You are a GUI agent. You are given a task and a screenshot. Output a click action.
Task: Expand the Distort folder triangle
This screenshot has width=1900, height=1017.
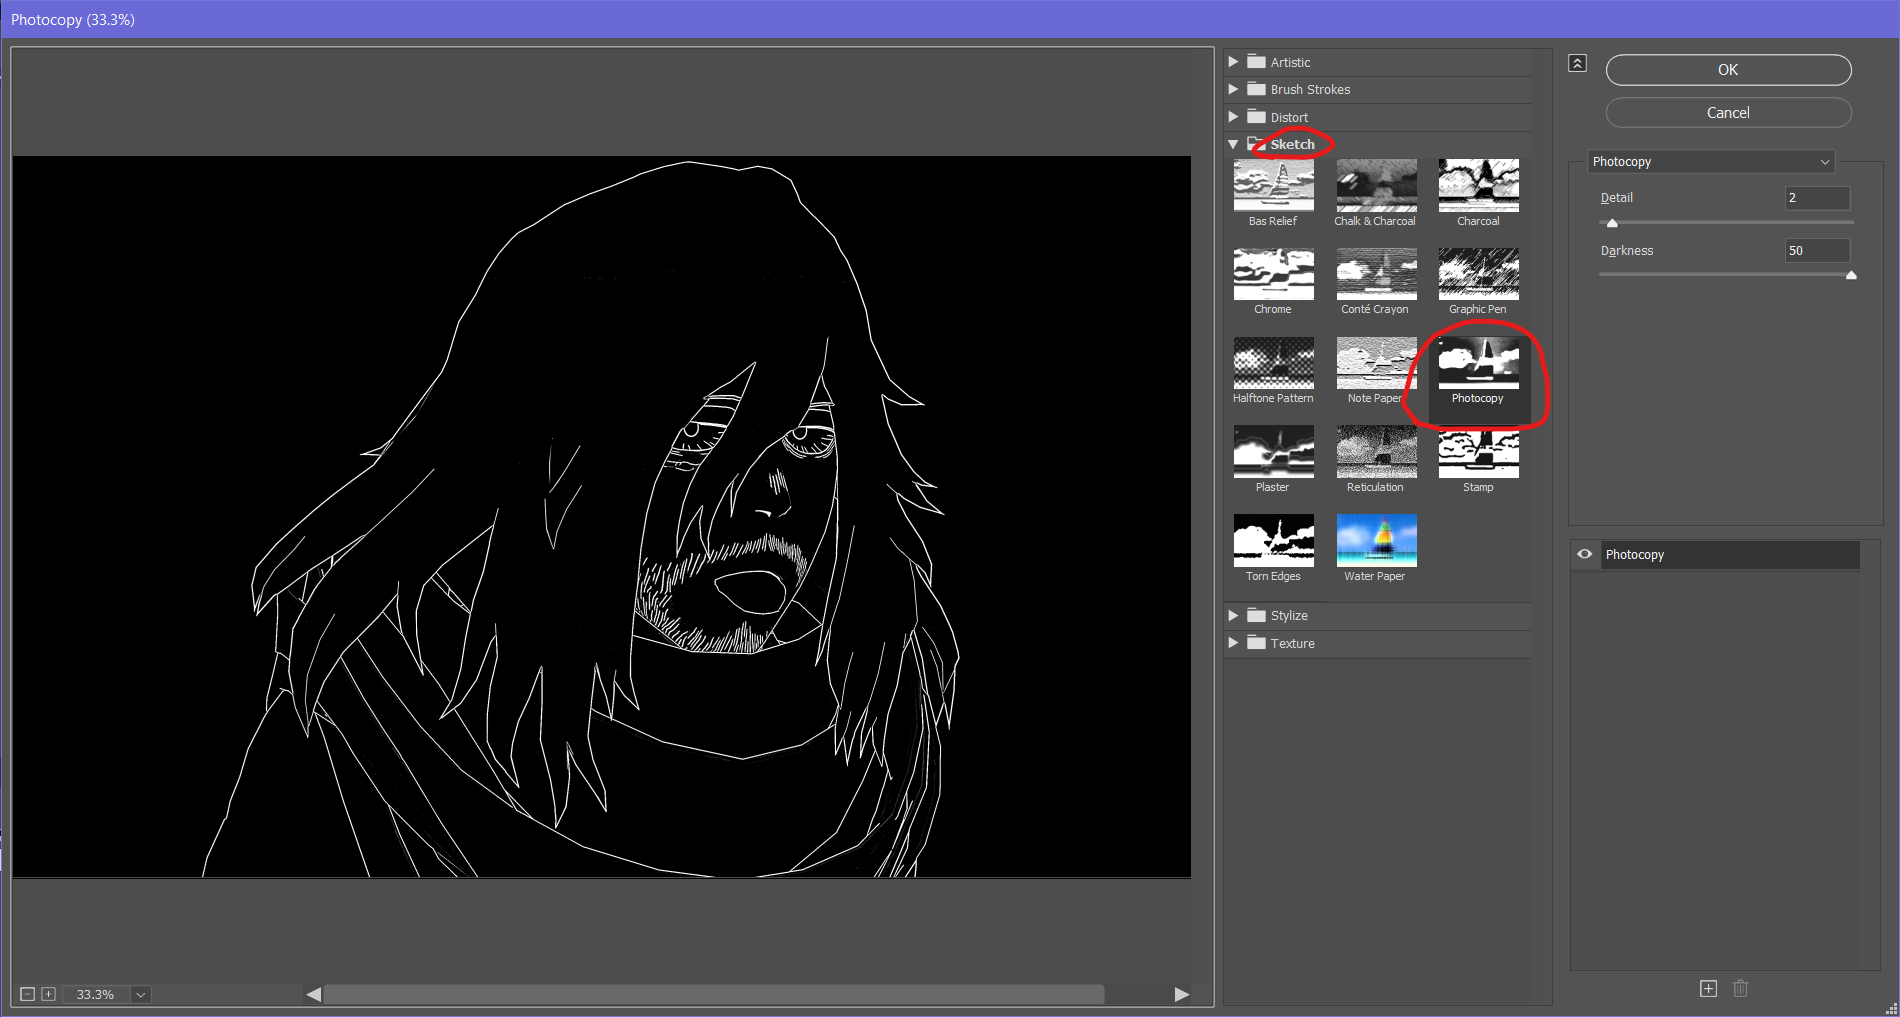coord(1233,117)
